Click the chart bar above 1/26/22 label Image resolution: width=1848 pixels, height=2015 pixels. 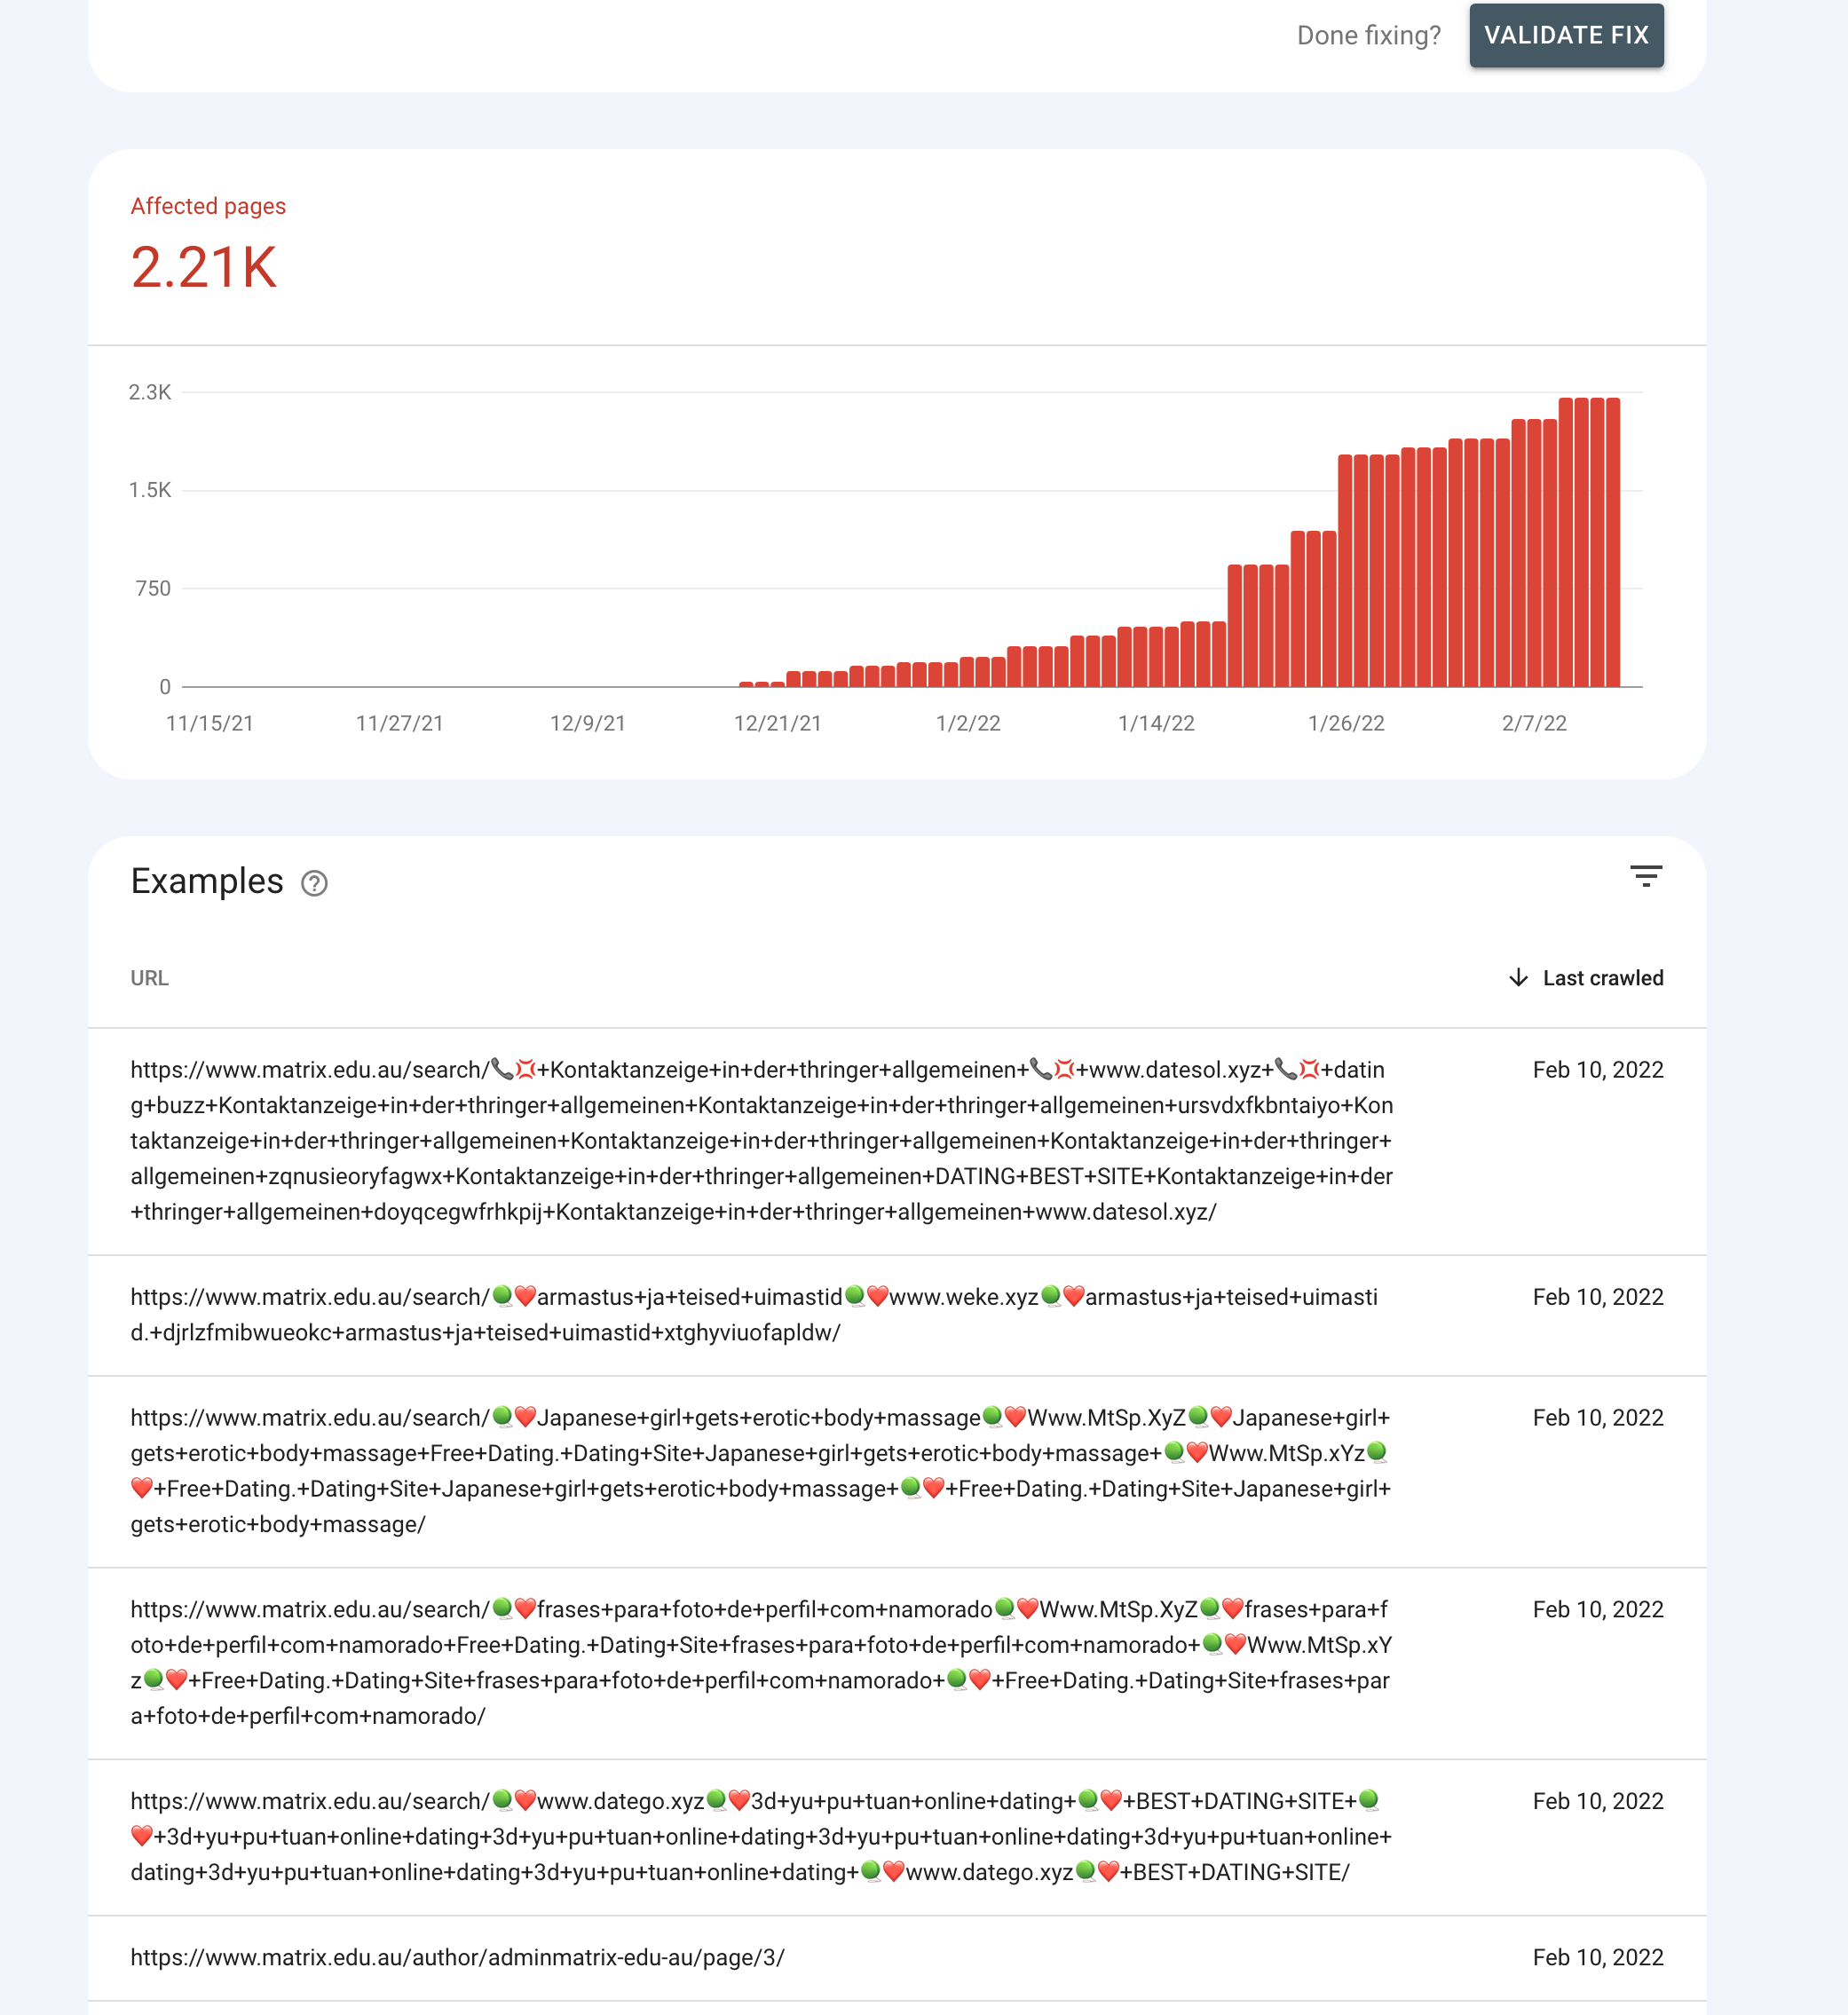pos(1346,570)
